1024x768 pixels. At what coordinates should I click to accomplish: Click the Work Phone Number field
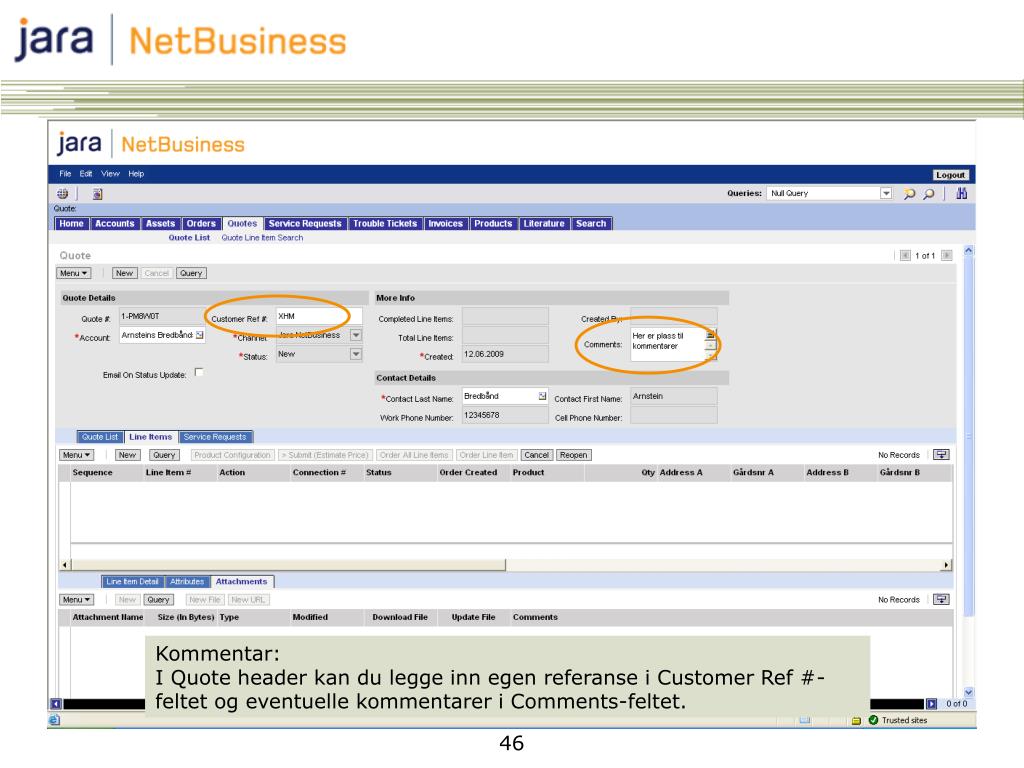coord(505,415)
